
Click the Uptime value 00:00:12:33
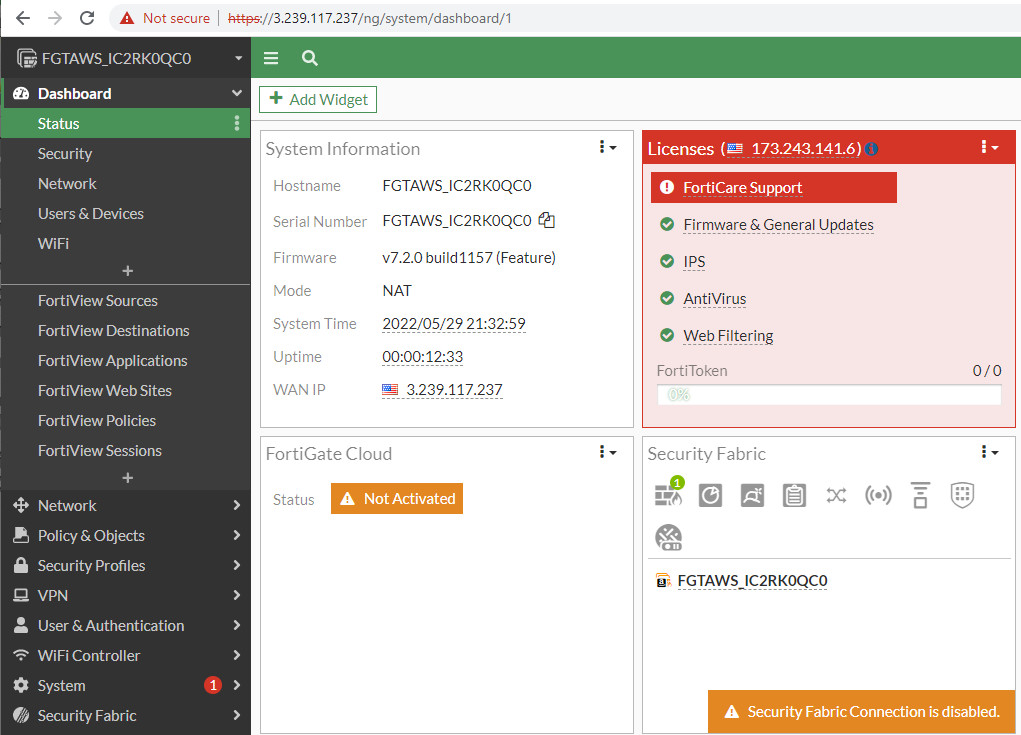423,357
